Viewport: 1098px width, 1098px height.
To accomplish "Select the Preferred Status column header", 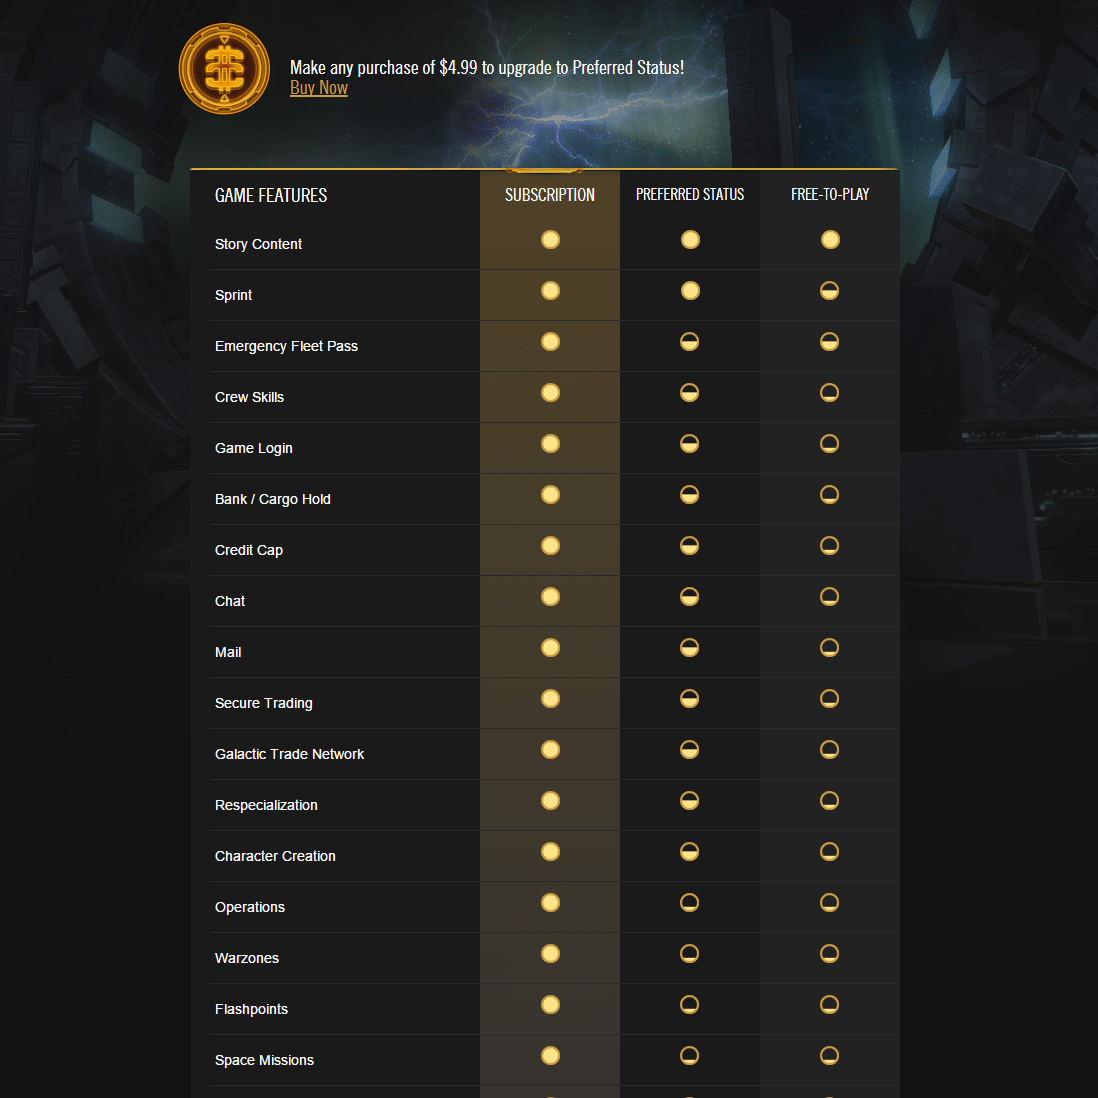I will pyautogui.click(x=690, y=195).
